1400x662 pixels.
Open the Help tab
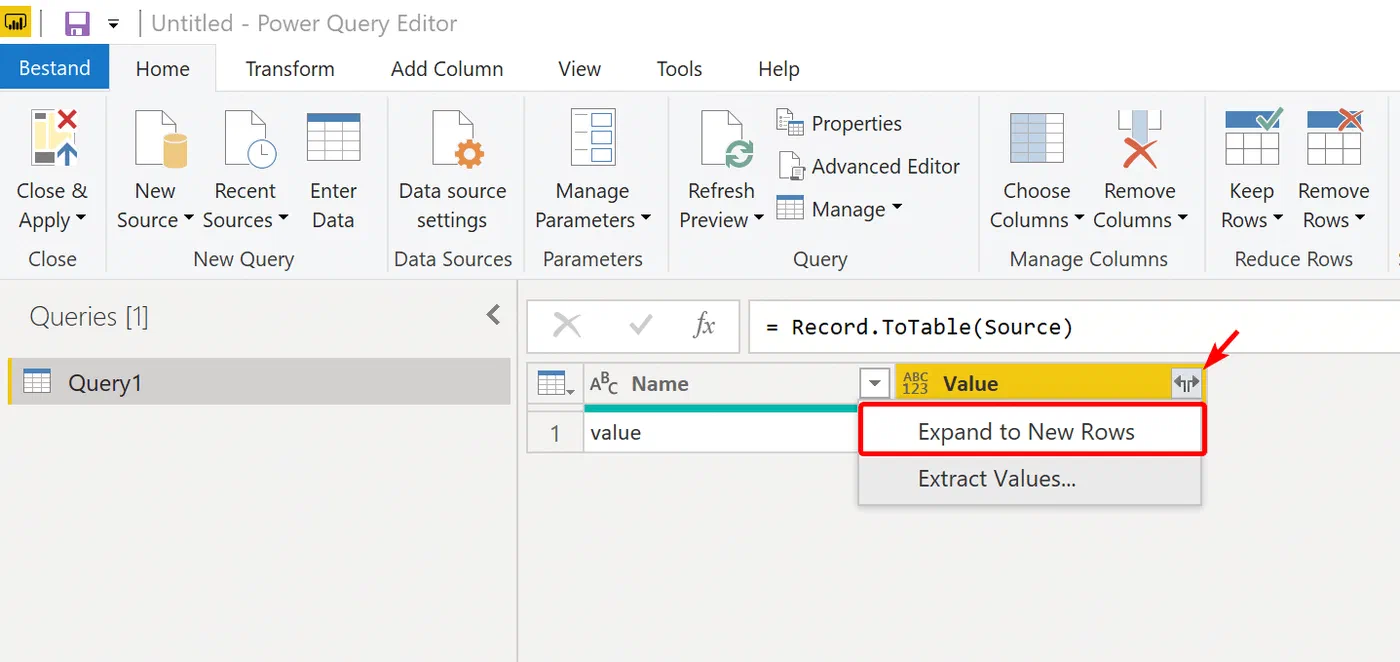coord(779,69)
